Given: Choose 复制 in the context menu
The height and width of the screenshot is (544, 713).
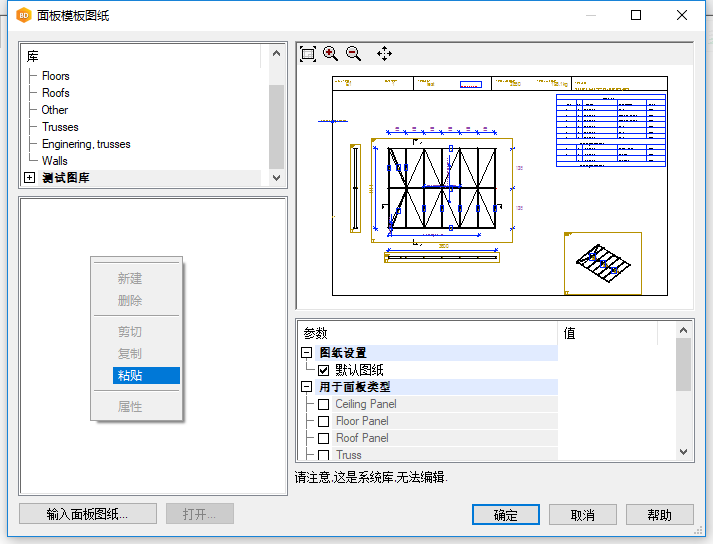Looking at the screenshot, I should [x=130, y=353].
